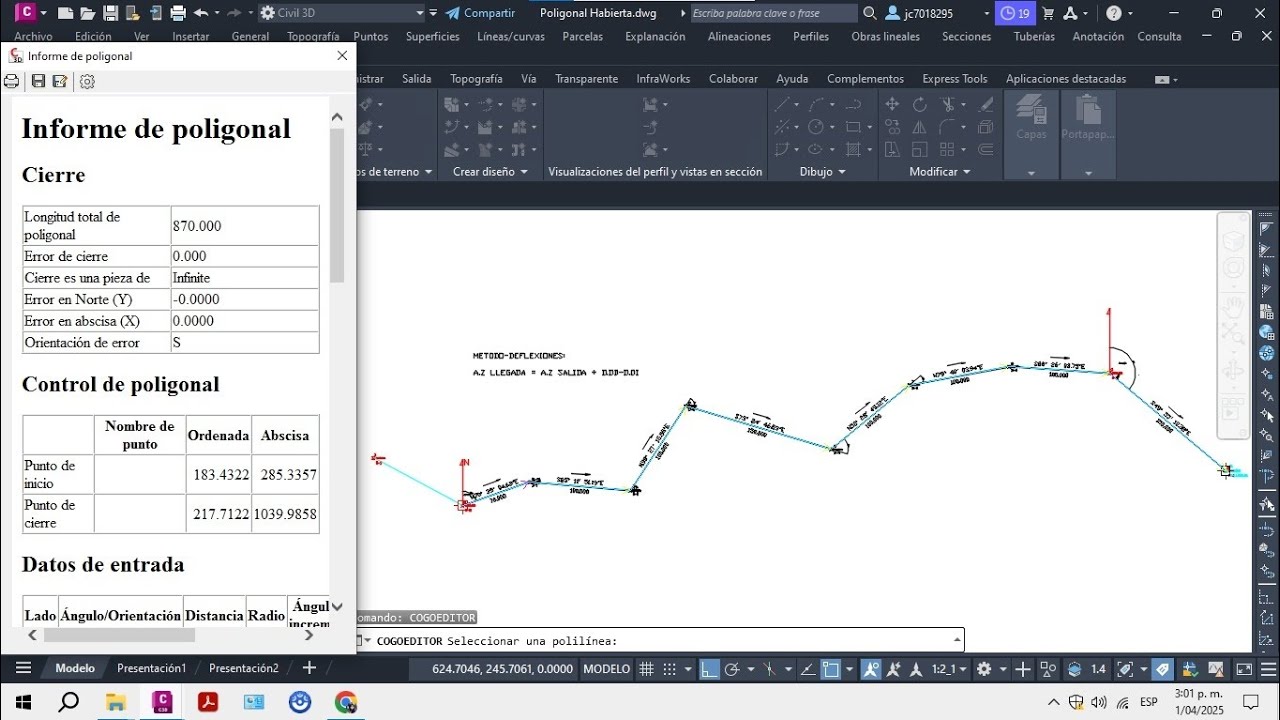This screenshot has height=720, width=1280.
Task: Open the help question mark icon
Action: 1114,13
